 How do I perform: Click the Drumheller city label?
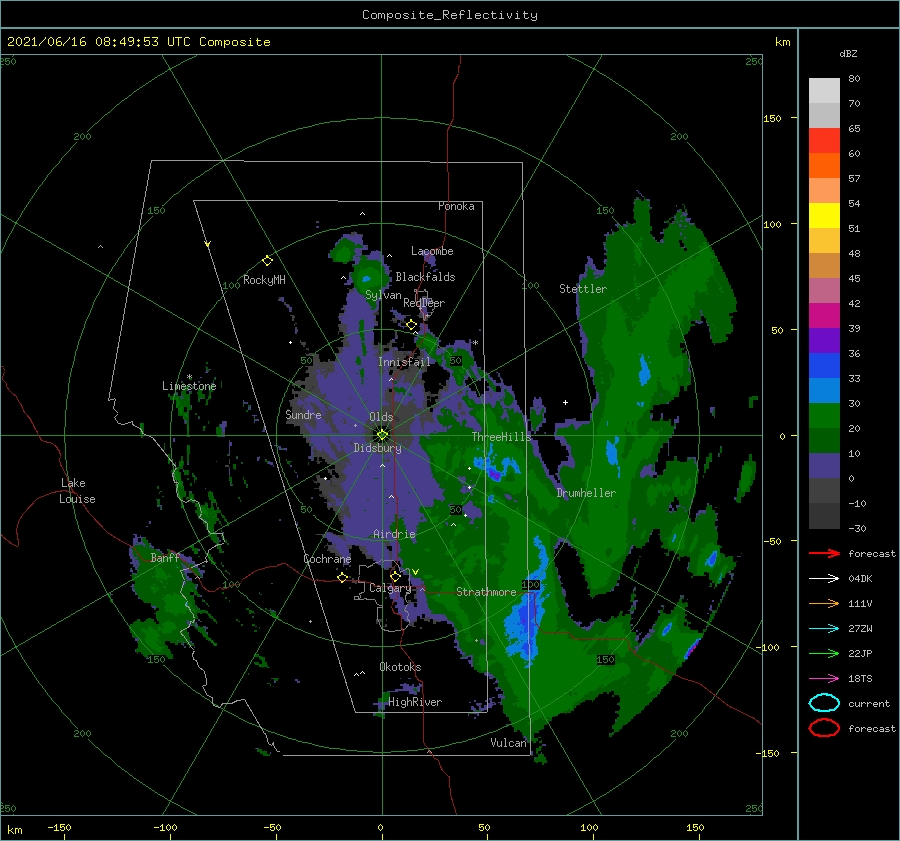coord(586,493)
